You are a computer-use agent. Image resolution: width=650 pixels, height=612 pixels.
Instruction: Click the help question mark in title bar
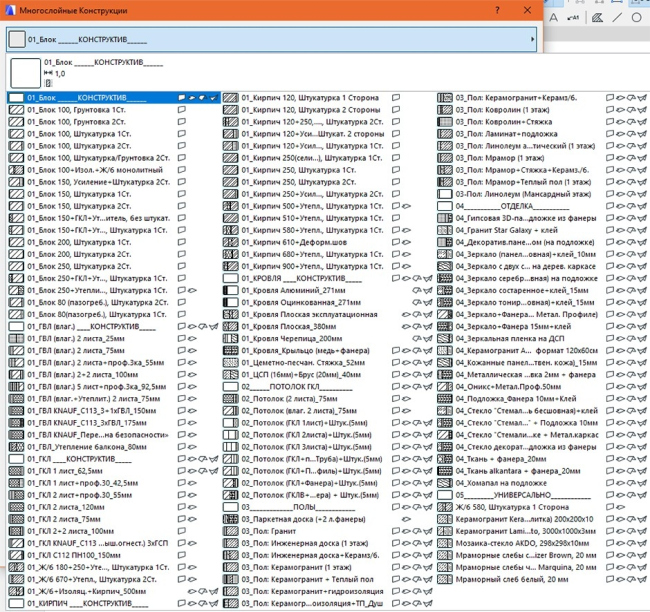[x=498, y=9]
